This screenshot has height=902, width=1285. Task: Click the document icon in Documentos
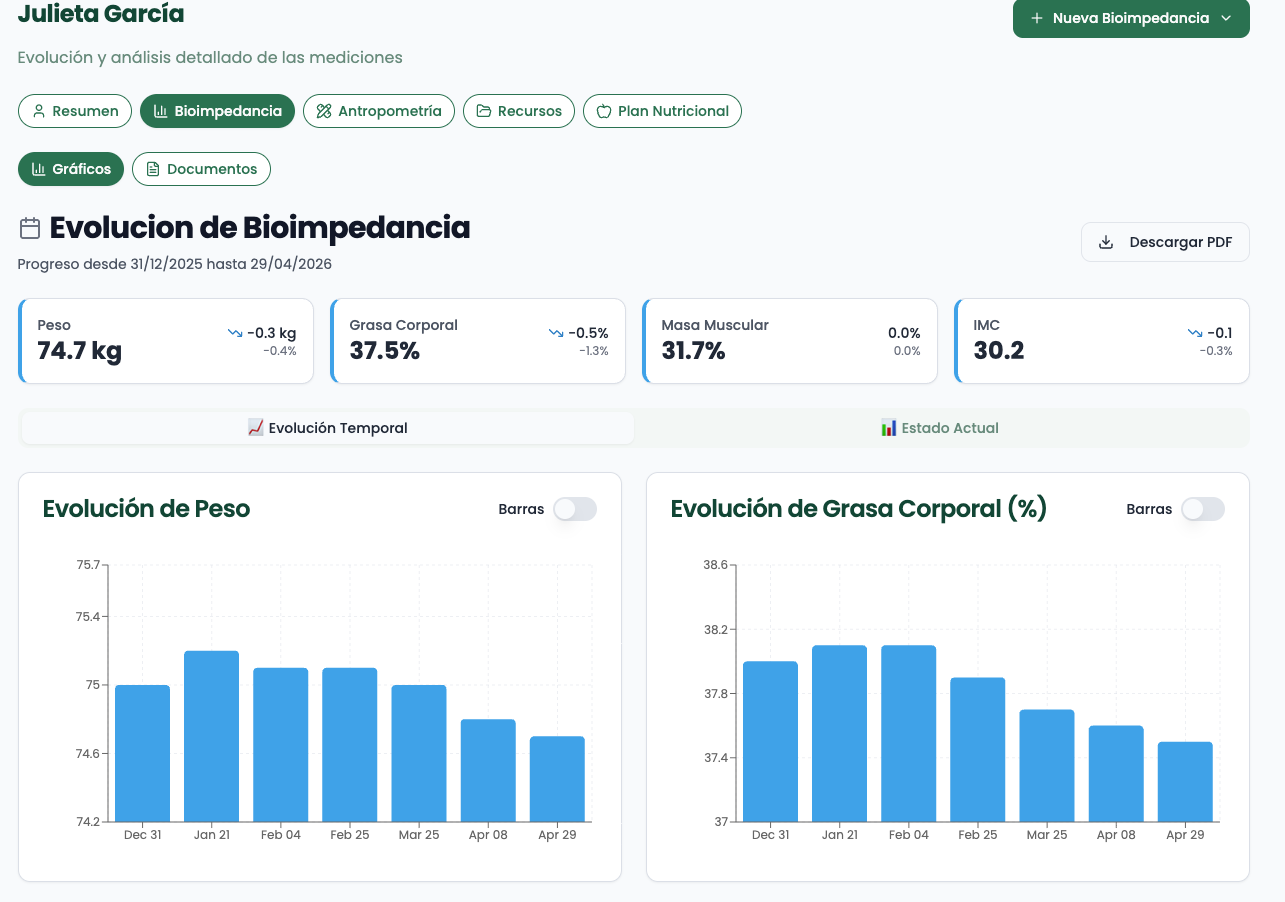point(153,169)
